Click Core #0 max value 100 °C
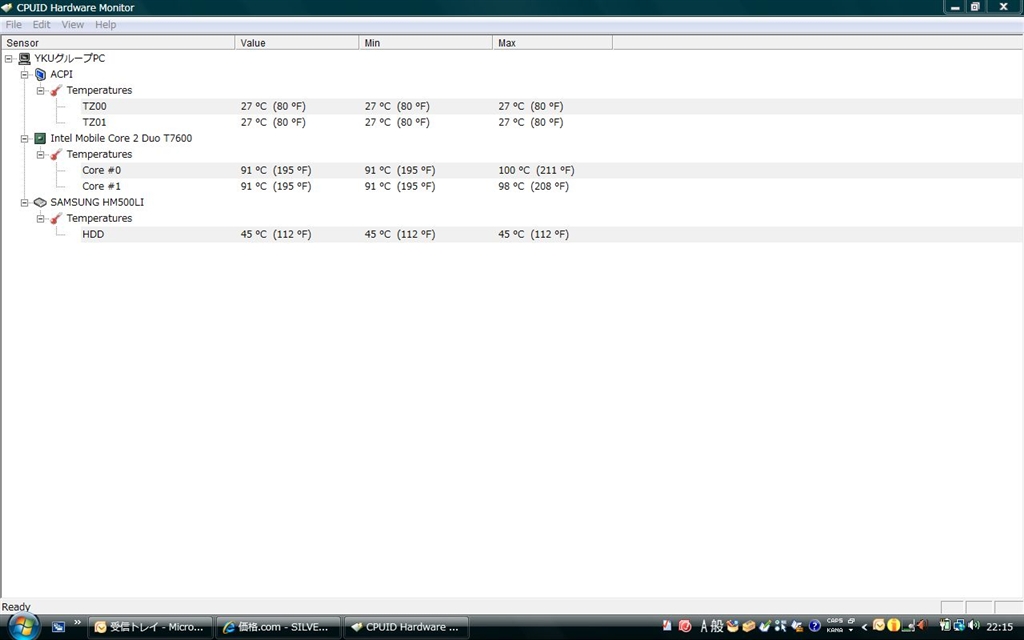The height and width of the screenshot is (640, 1024). (x=536, y=170)
